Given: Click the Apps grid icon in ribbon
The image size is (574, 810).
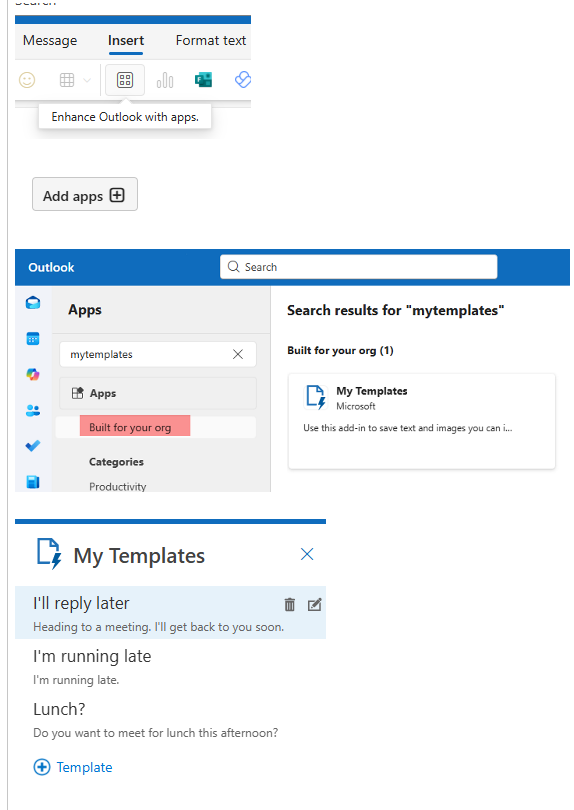Looking at the screenshot, I should (x=125, y=80).
